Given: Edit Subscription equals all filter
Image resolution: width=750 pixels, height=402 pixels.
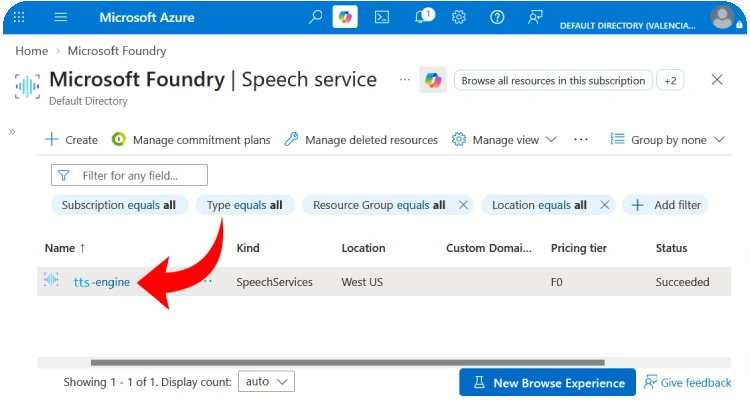Looking at the screenshot, I should [x=119, y=205].
